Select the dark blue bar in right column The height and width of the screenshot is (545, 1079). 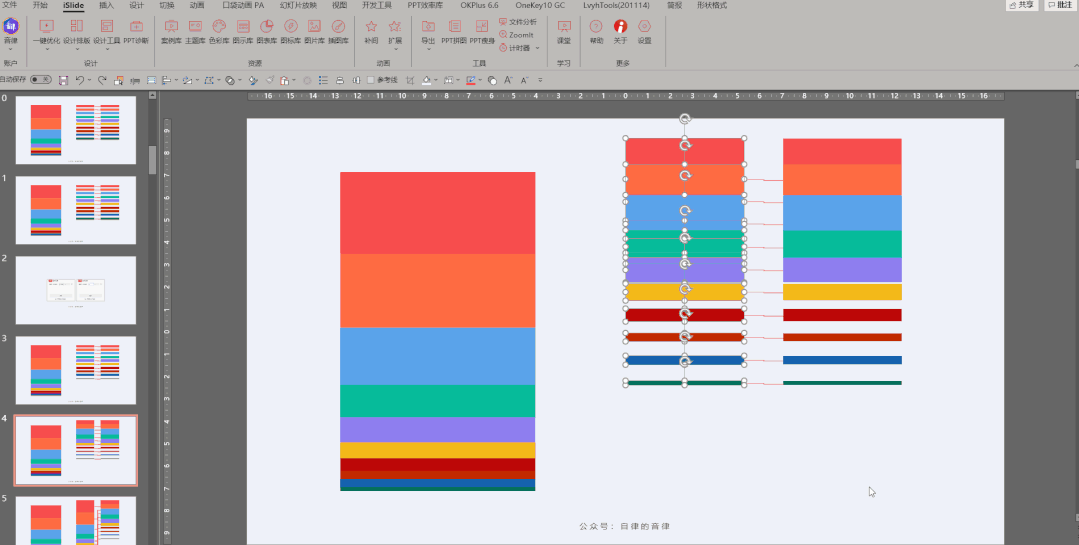pyautogui.click(x=842, y=360)
